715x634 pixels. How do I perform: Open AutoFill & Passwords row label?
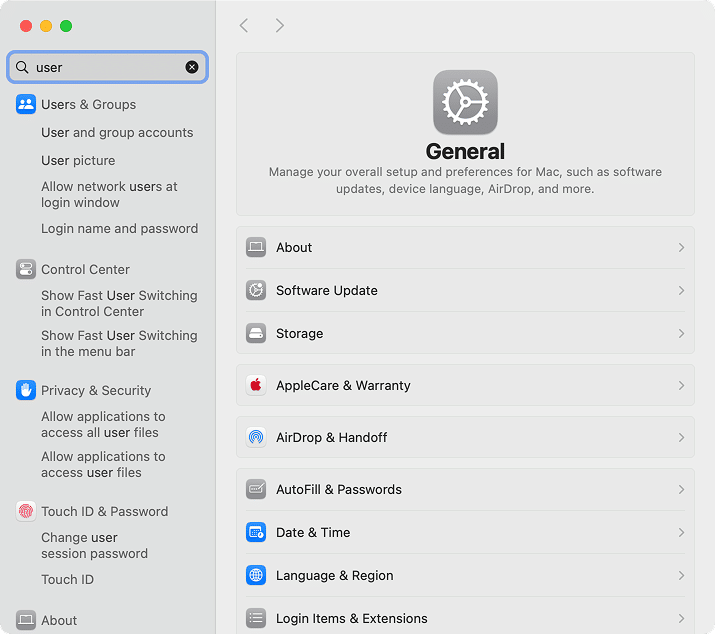pos(339,489)
